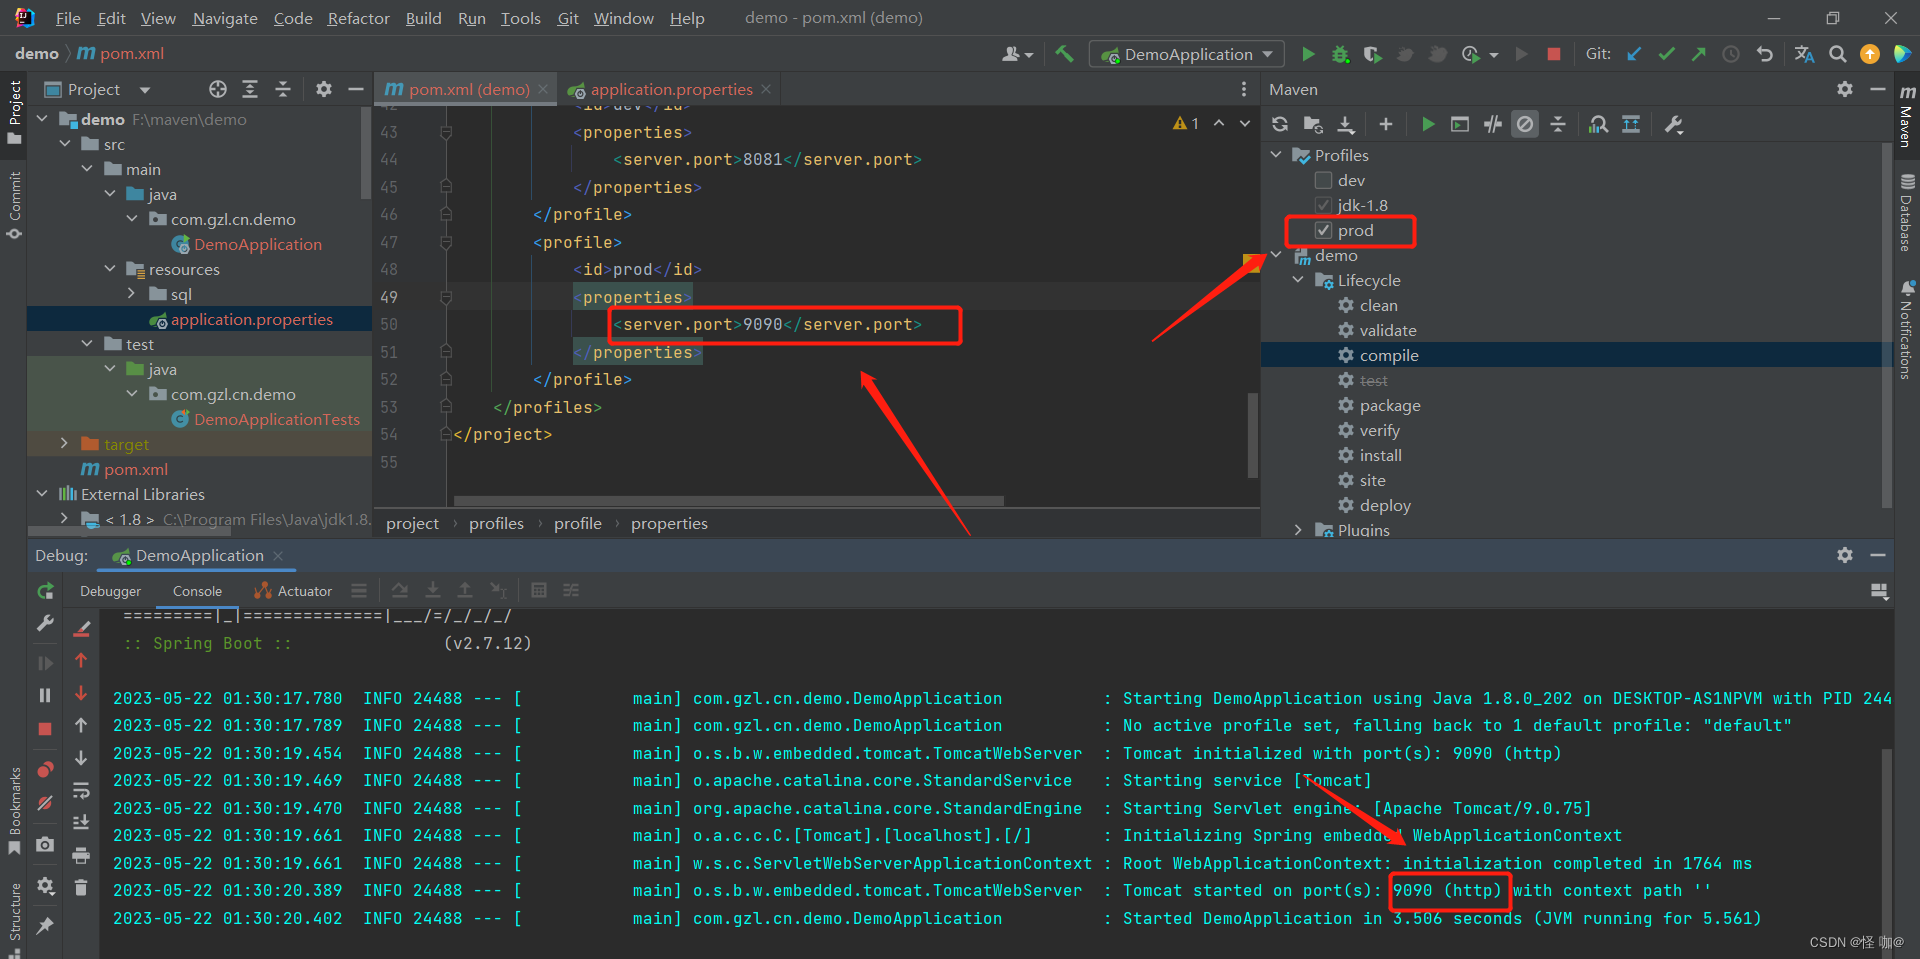Open Project panel gear options

point(323,89)
